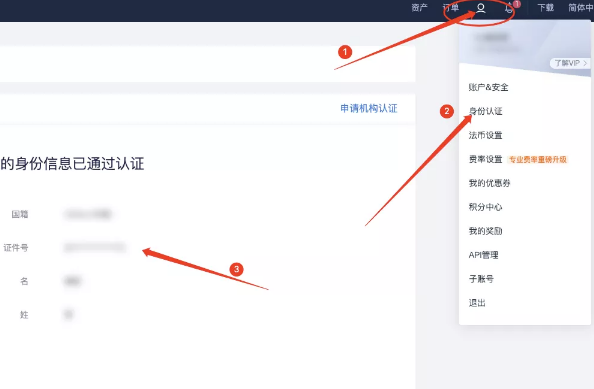Click the 证件号 label

pos(16,248)
